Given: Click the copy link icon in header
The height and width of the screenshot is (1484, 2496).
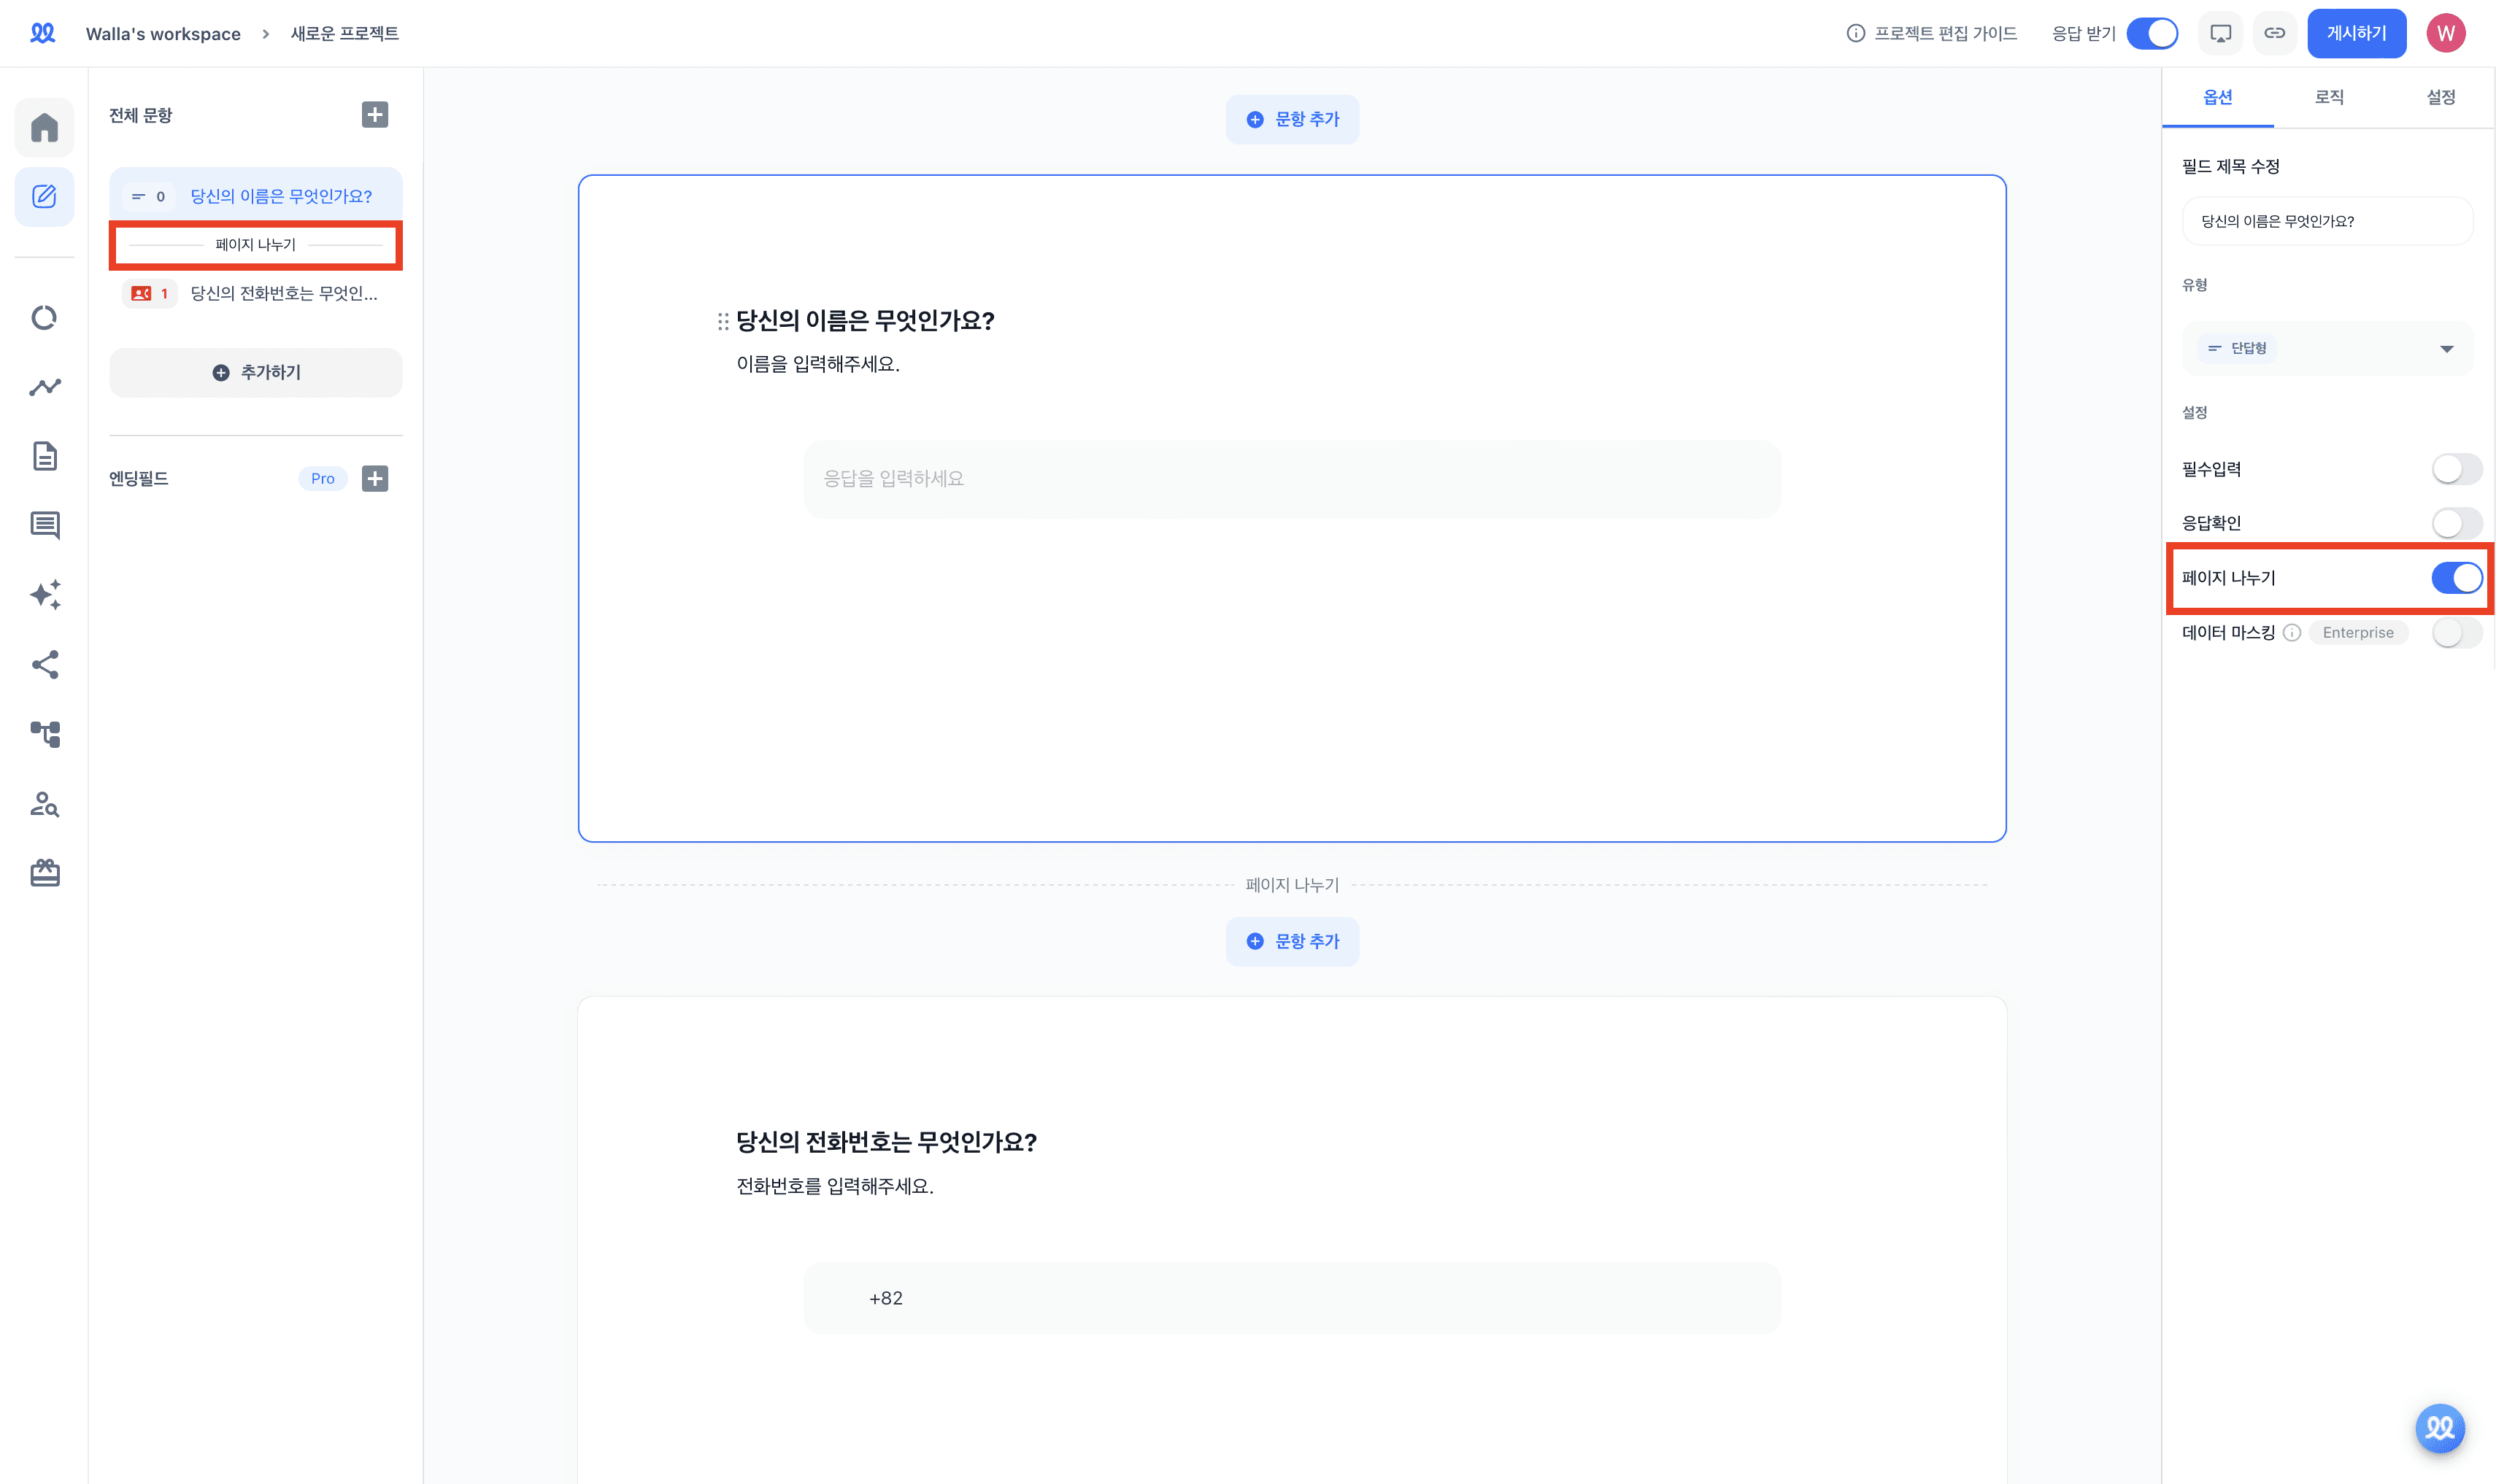Looking at the screenshot, I should click(x=2274, y=33).
